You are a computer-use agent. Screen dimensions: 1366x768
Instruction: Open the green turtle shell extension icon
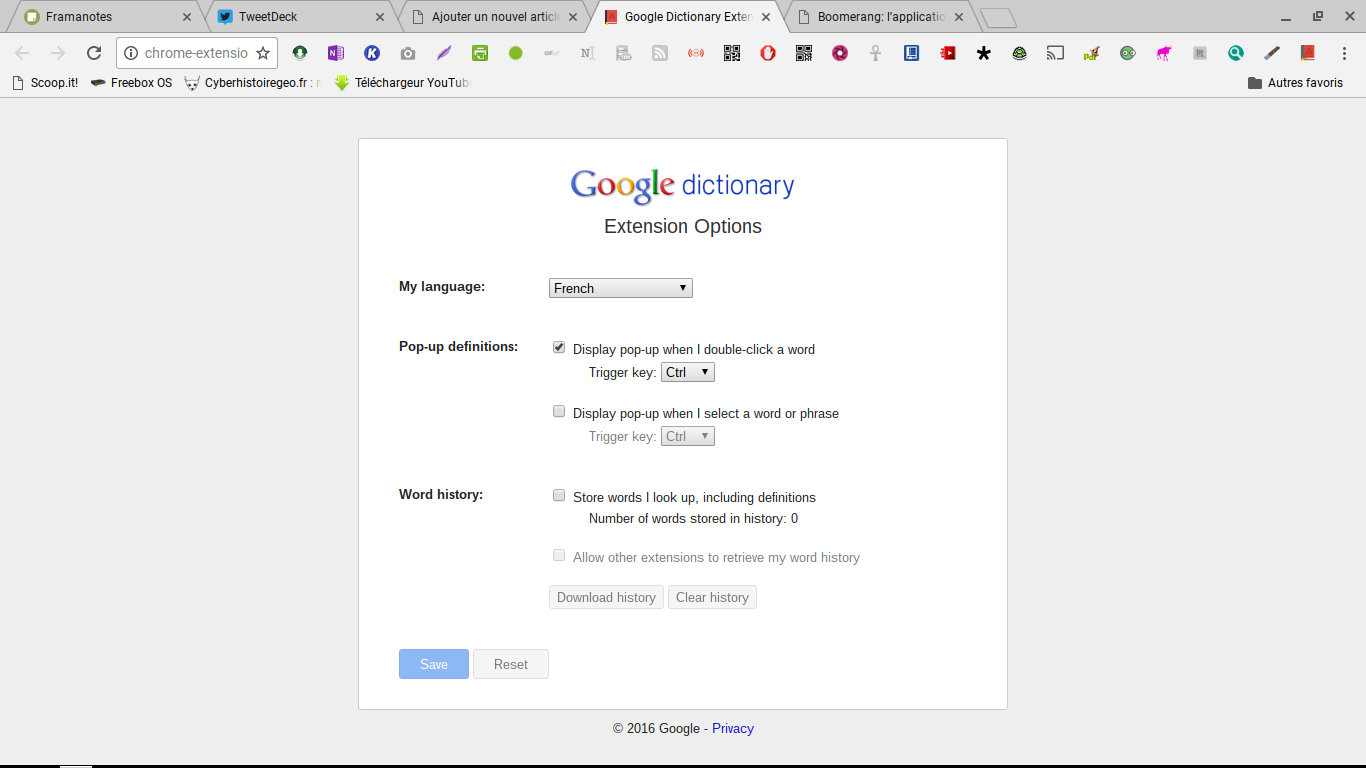[1019, 53]
